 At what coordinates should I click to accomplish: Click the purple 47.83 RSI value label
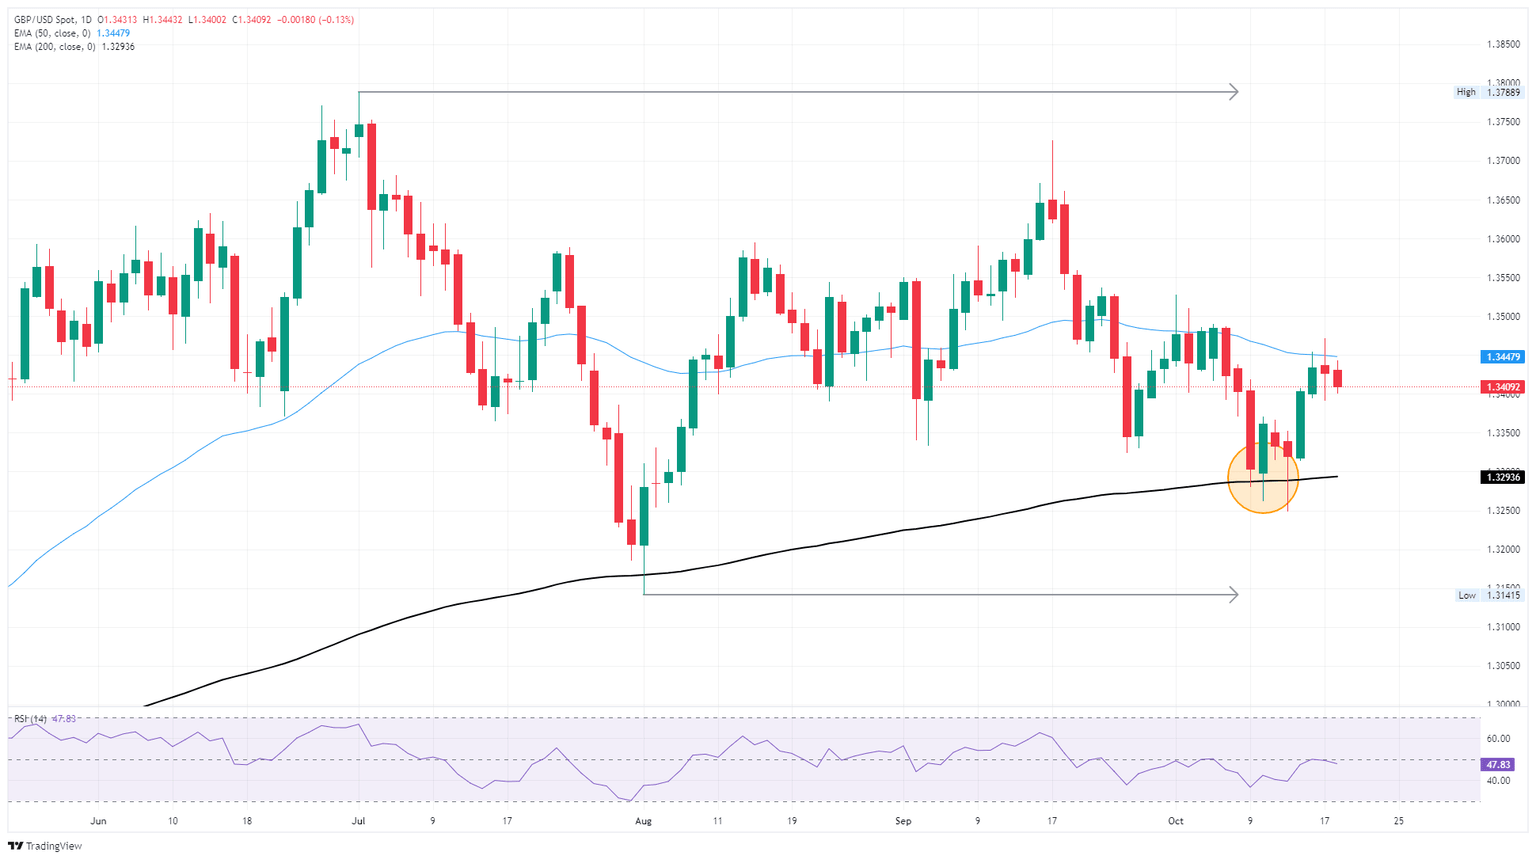(1498, 765)
